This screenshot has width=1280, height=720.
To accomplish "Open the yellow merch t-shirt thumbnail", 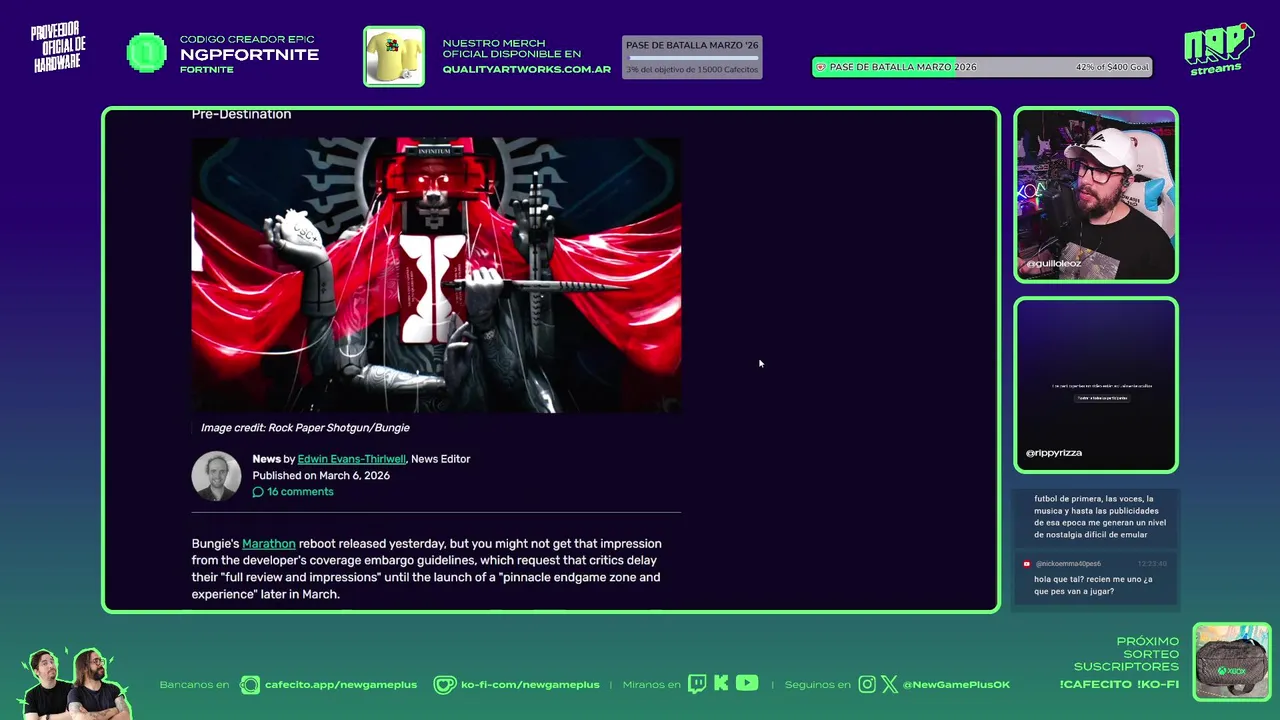I will 394,56.
